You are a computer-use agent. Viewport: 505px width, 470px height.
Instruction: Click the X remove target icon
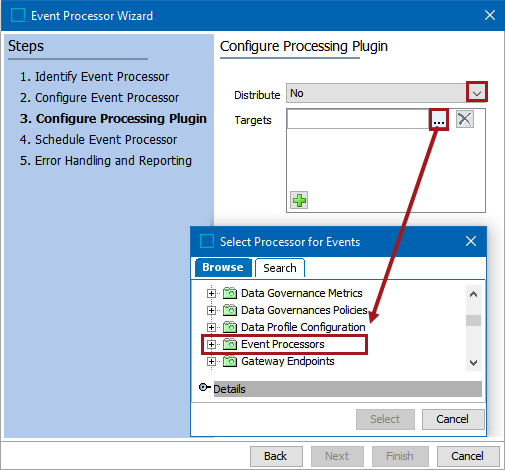[x=465, y=119]
